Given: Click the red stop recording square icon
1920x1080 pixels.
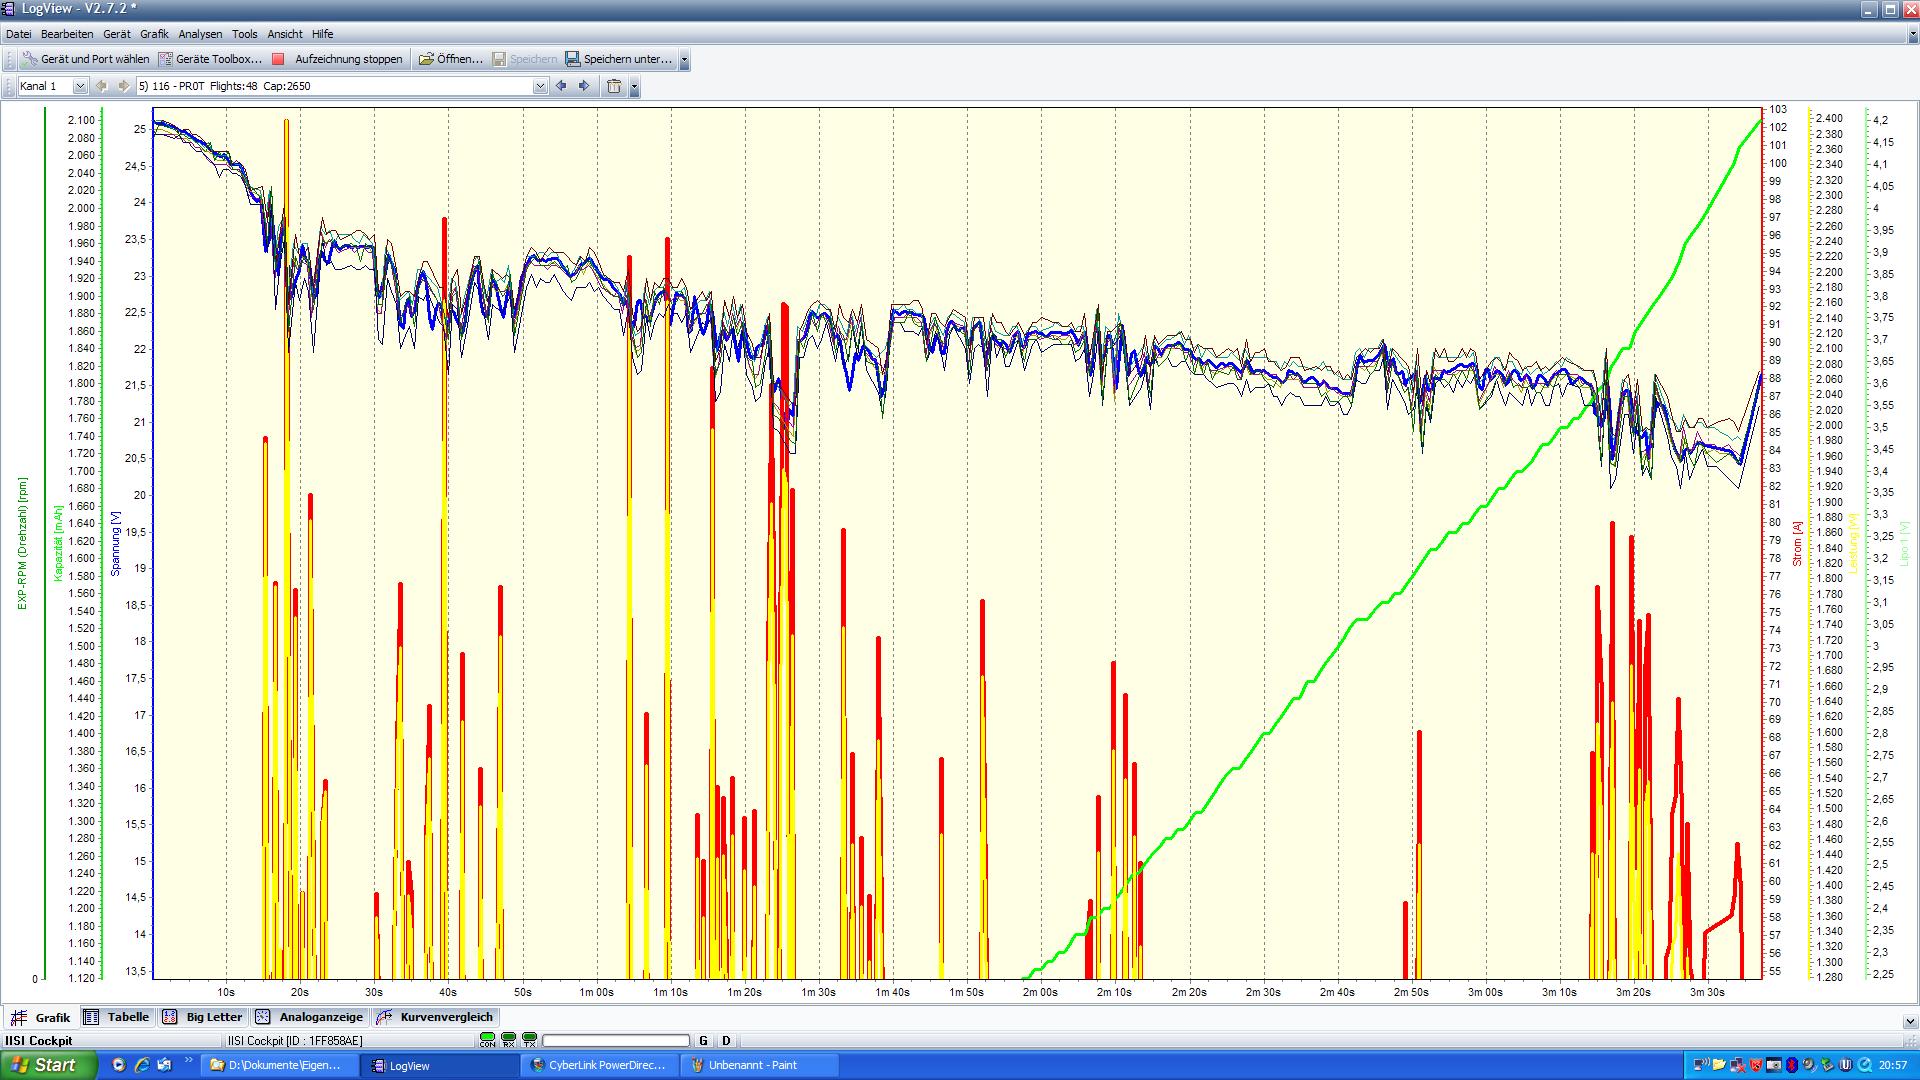Looking at the screenshot, I should (x=279, y=59).
